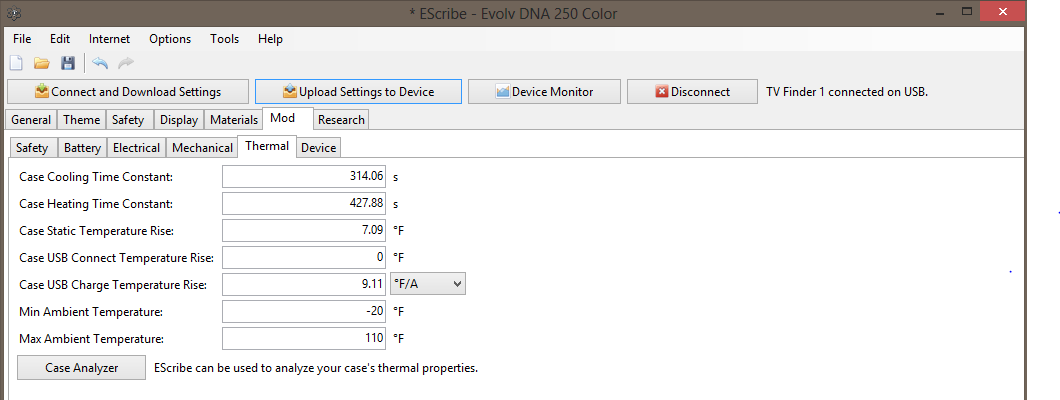
Task: Focus the Max Ambient Temperature field
Action: [x=304, y=338]
